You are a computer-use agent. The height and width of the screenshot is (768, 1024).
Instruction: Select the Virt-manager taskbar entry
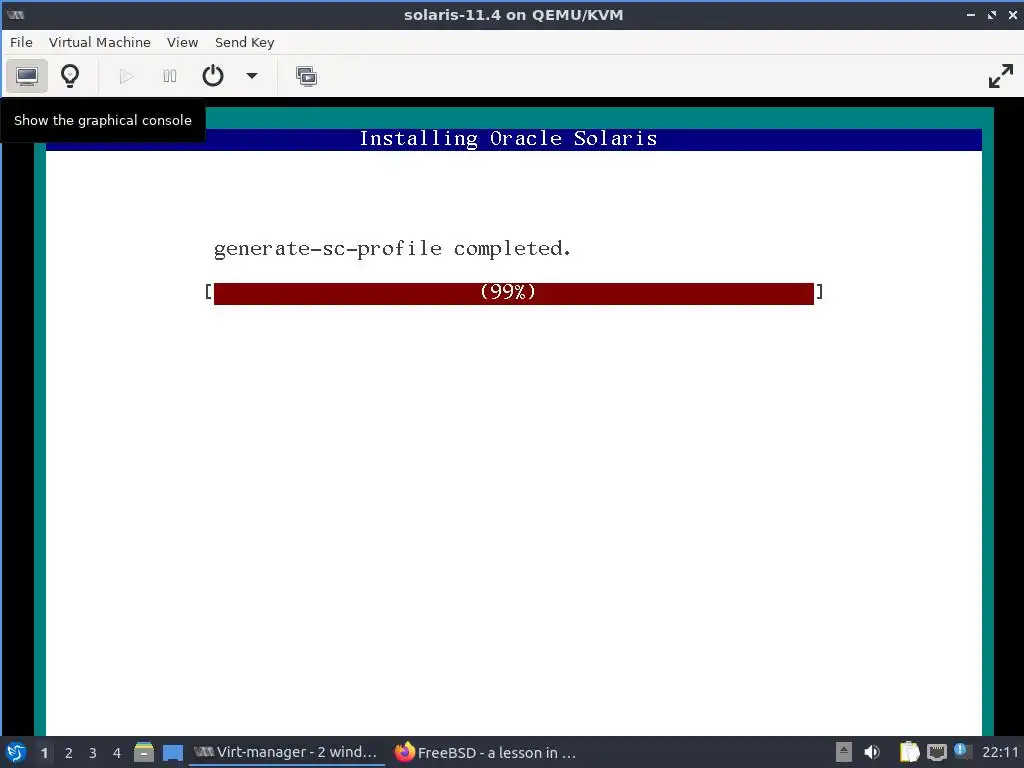click(286, 752)
